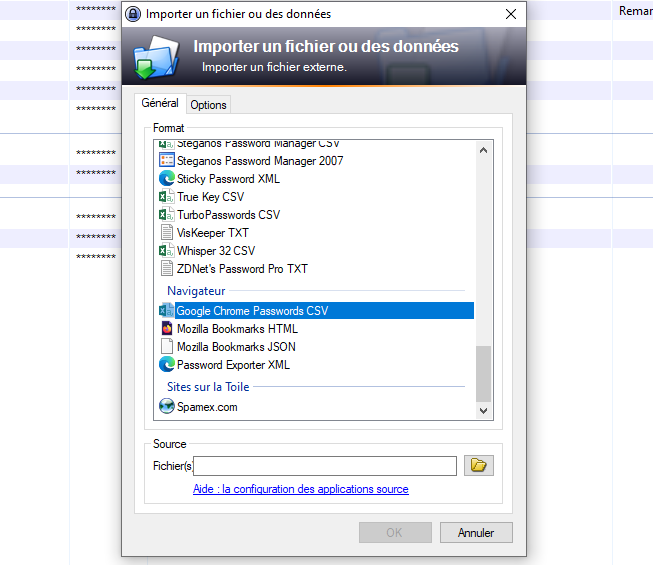This screenshot has height=565, width=653.
Task: Choose Mozilla Bookmarks JSON format
Action: [236, 347]
